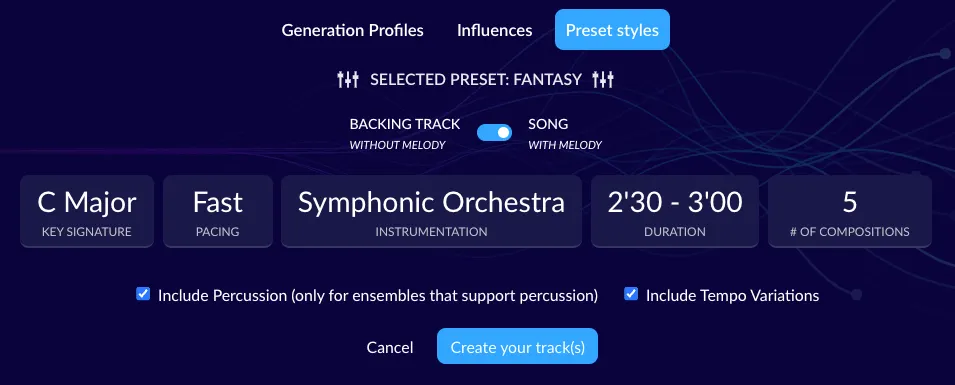955x385 pixels.
Task: Click the Create your track(s) button
Action: [518, 347]
